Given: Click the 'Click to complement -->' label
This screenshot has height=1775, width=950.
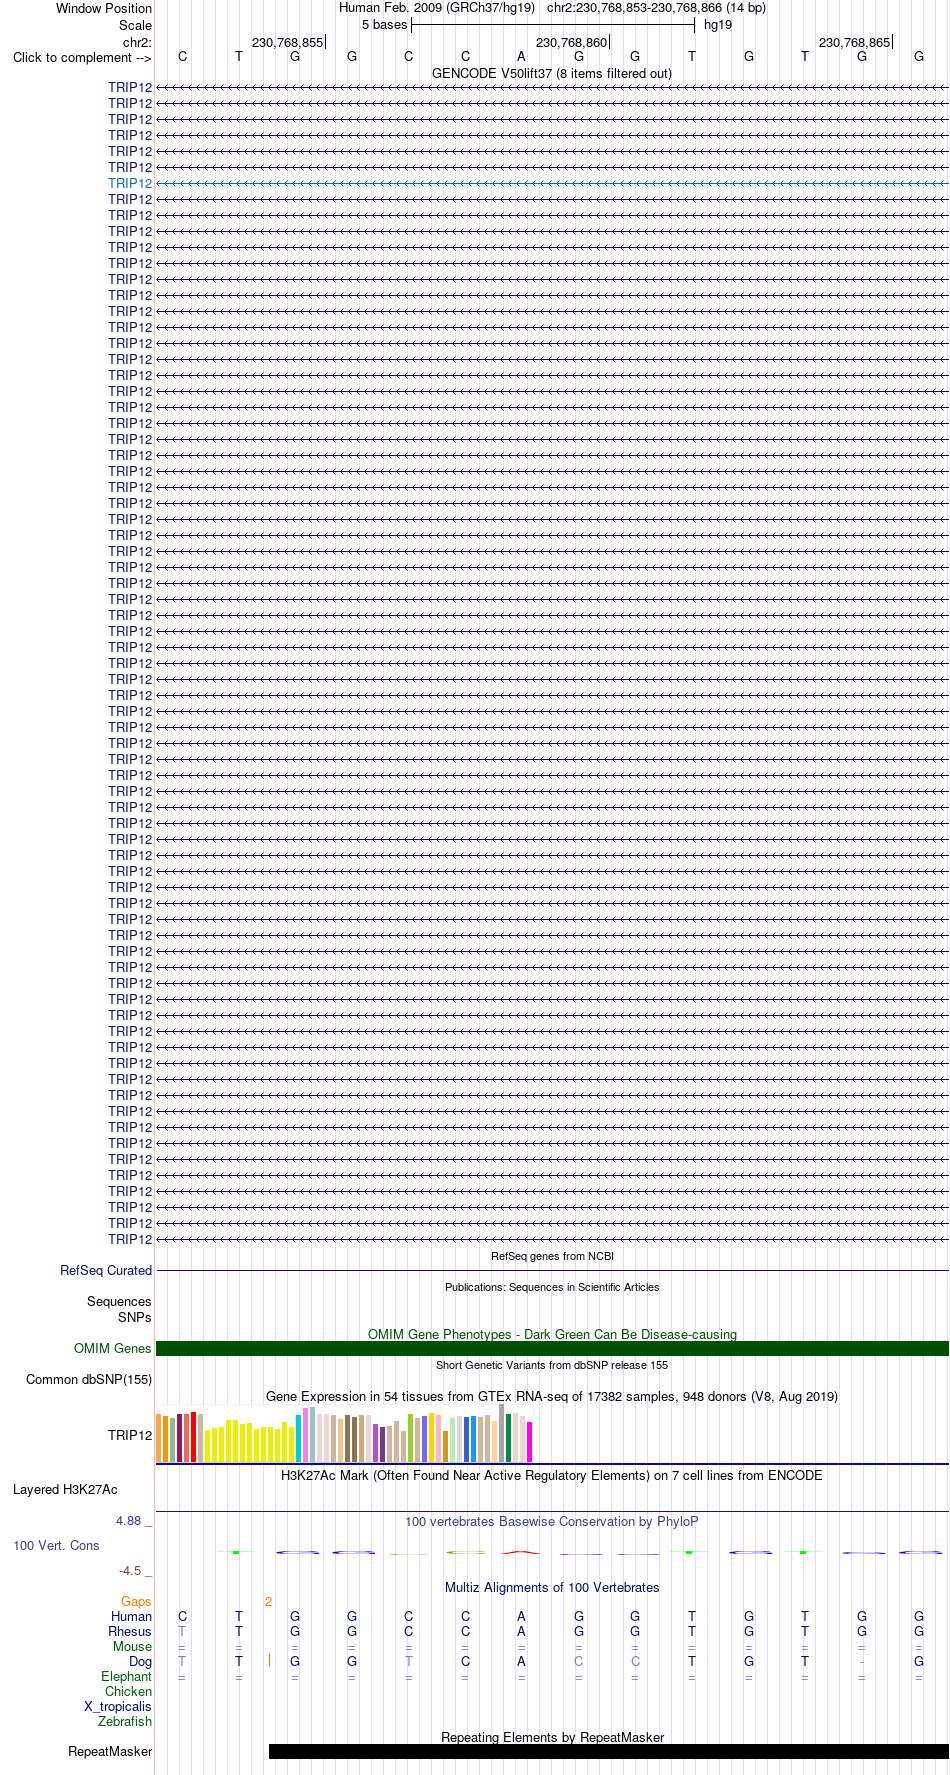Looking at the screenshot, I should pos(82,58).
